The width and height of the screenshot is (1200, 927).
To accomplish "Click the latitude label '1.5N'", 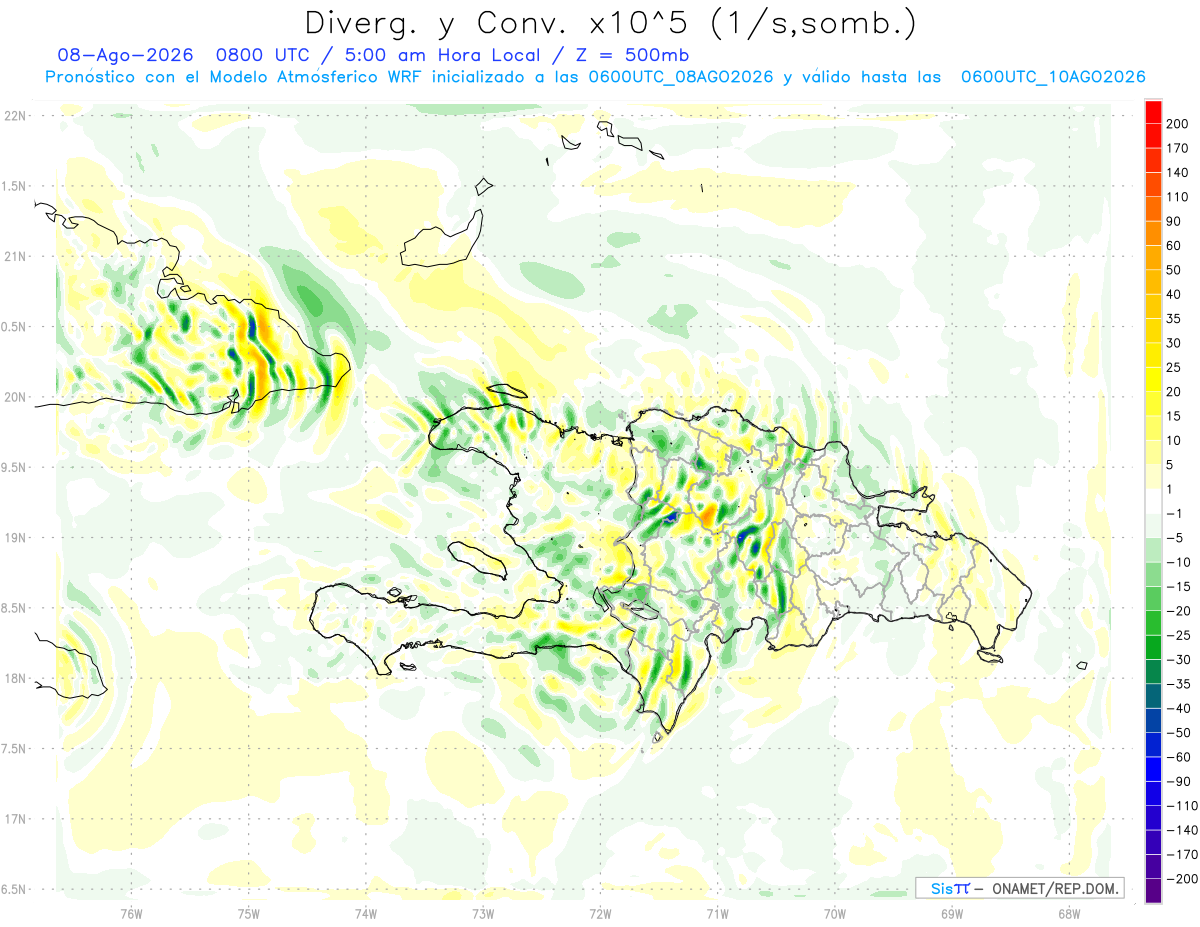I will point(14,186).
